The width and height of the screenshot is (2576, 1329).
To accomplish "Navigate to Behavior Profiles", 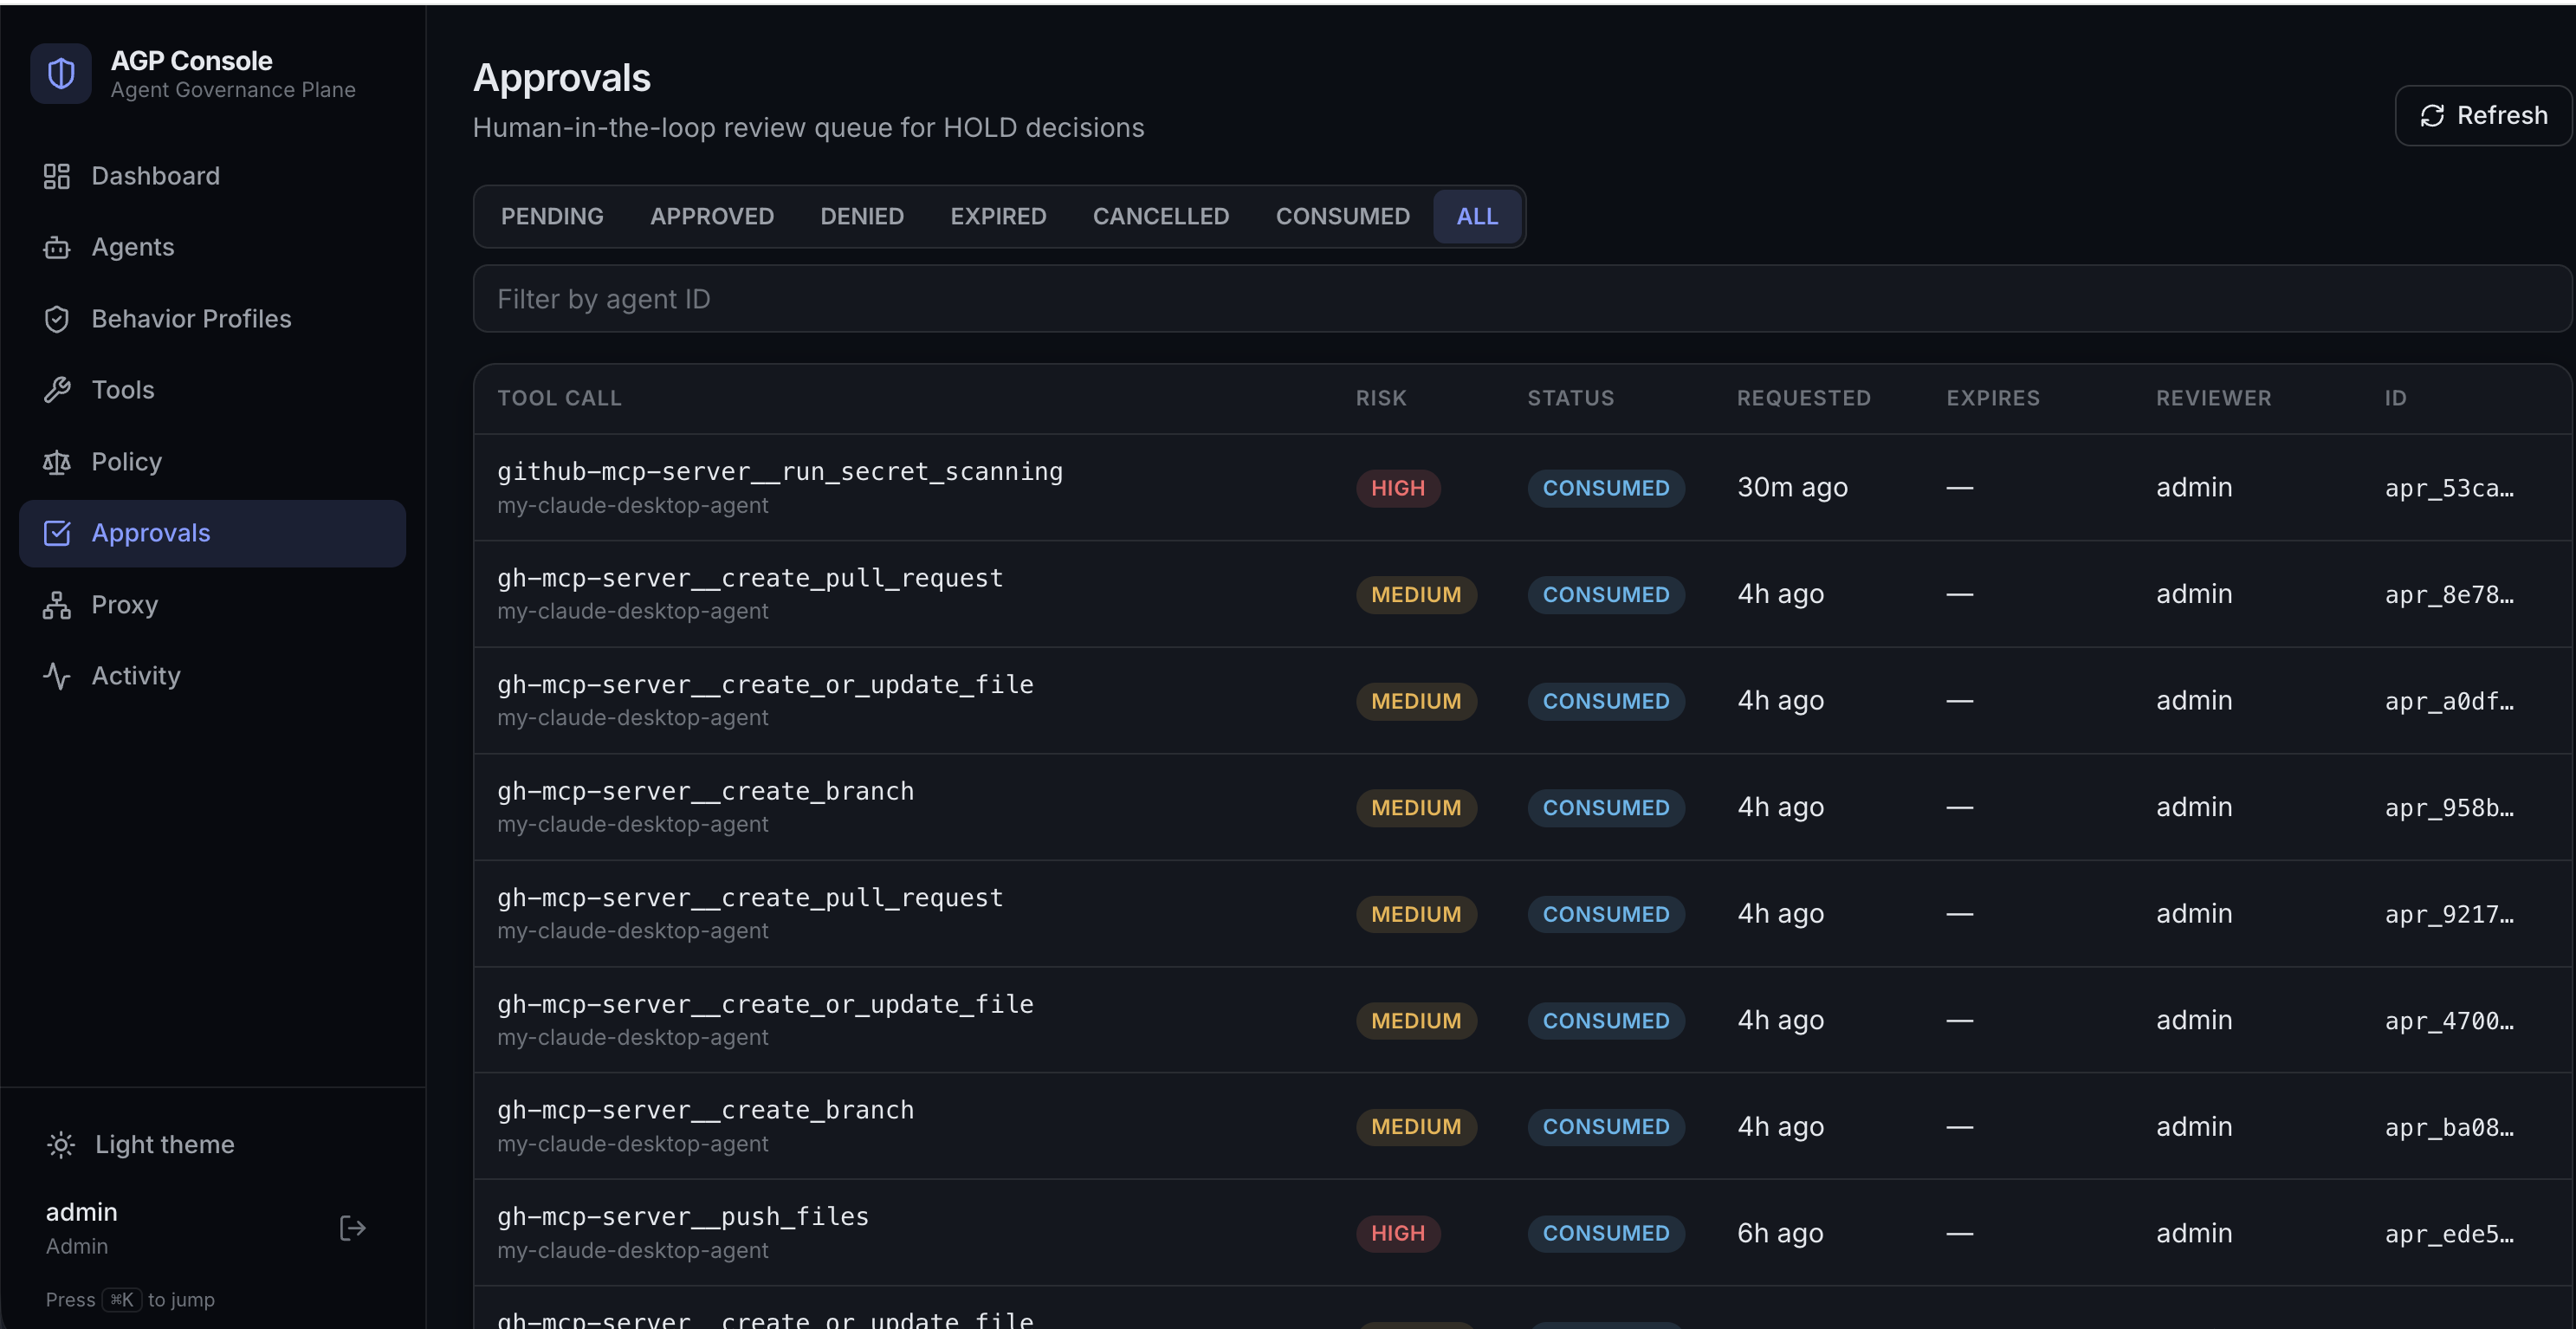I will click(x=192, y=319).
